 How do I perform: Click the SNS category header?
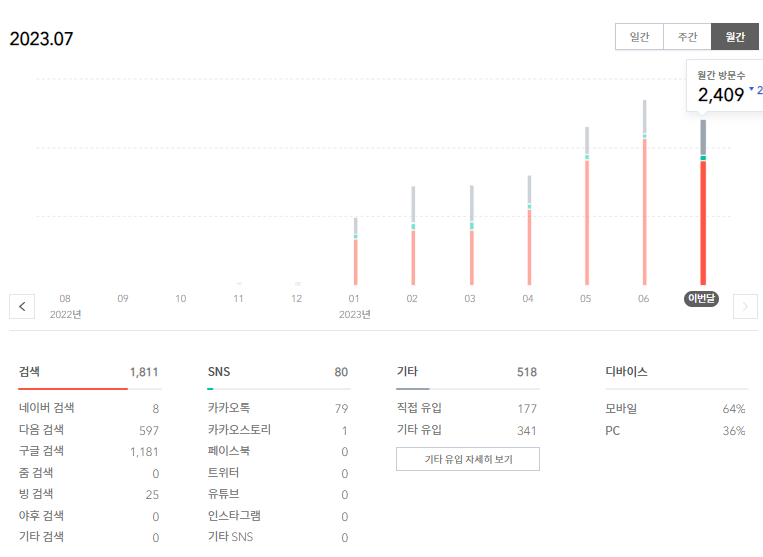click(218, 372)
